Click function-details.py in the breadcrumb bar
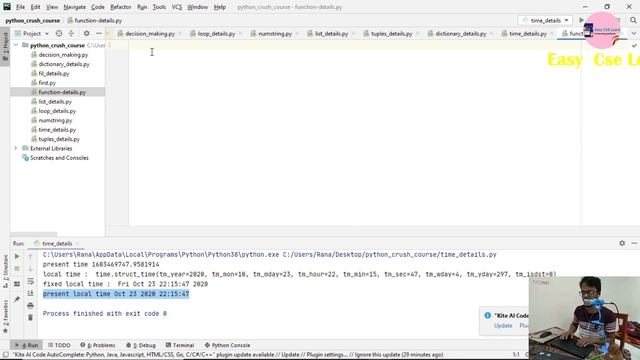Image resolution: width=640 pixels, height=360 pixels. [x=95, y=20]
